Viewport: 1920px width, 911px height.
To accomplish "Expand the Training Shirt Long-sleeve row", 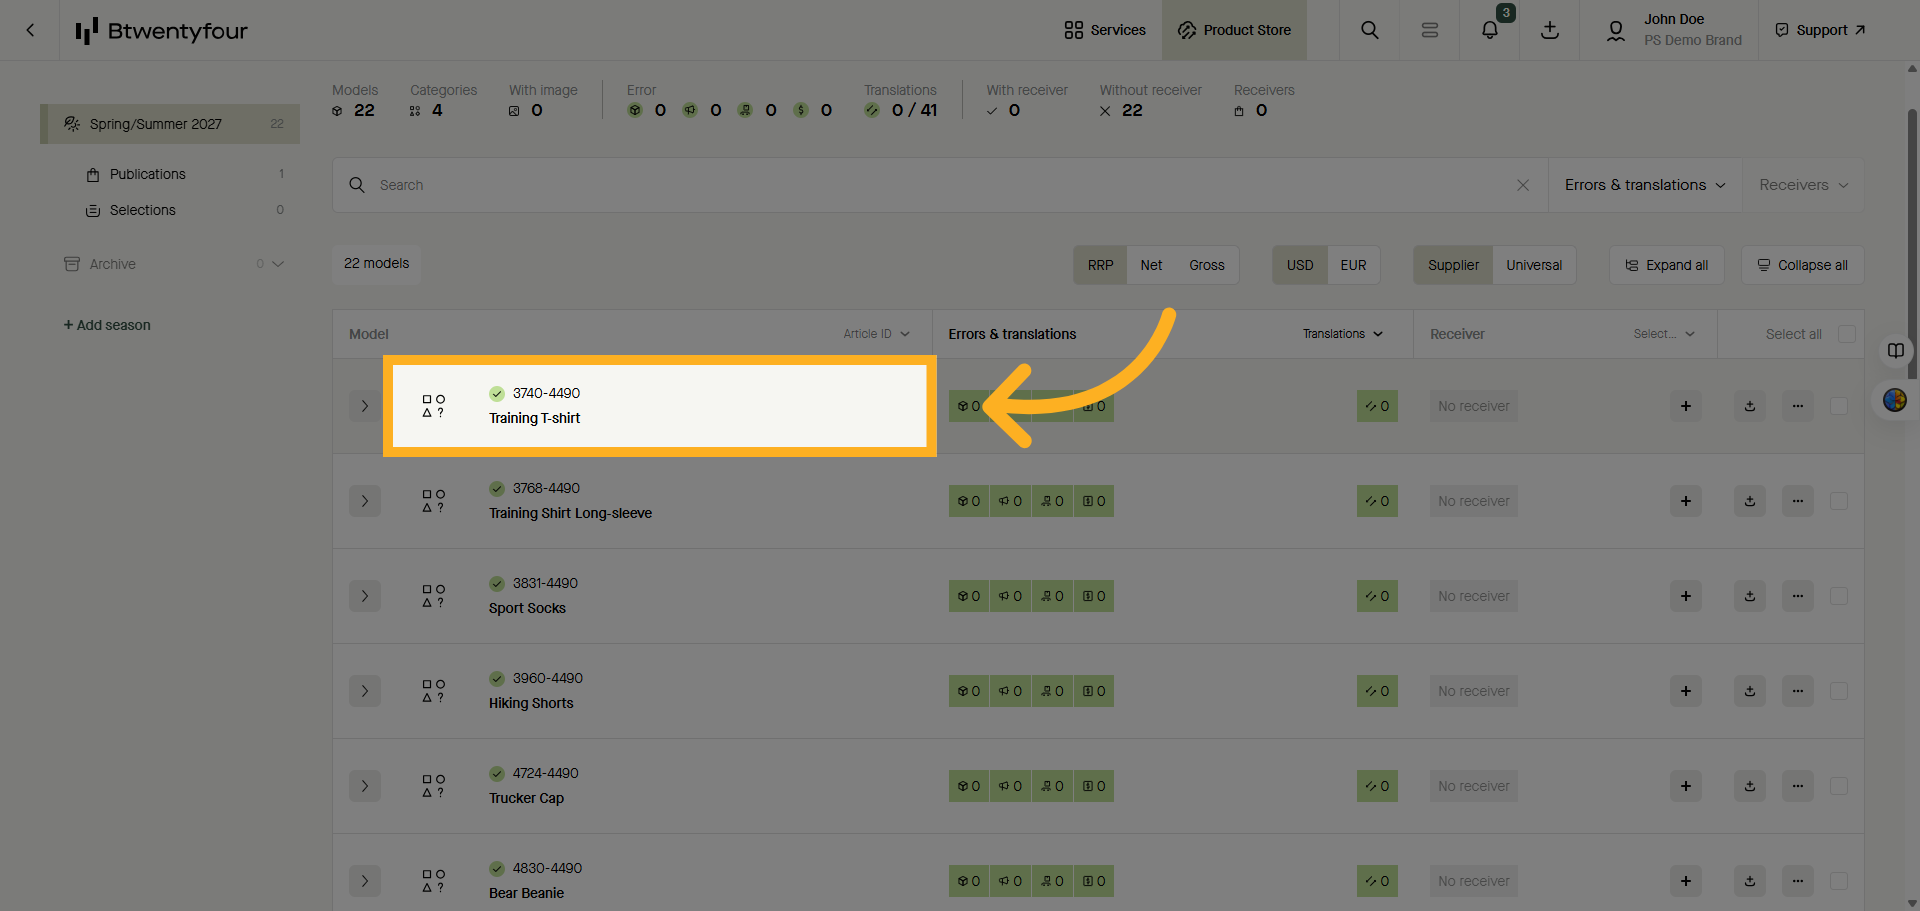I will coord(365,501).
